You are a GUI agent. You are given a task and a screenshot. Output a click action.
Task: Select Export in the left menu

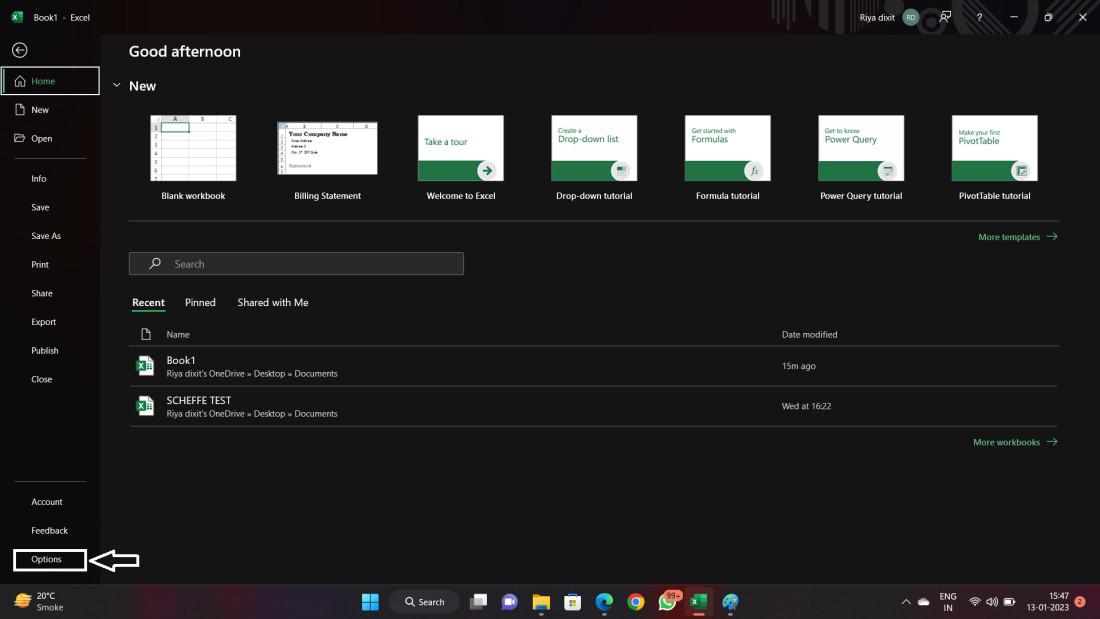click(44, 322)
